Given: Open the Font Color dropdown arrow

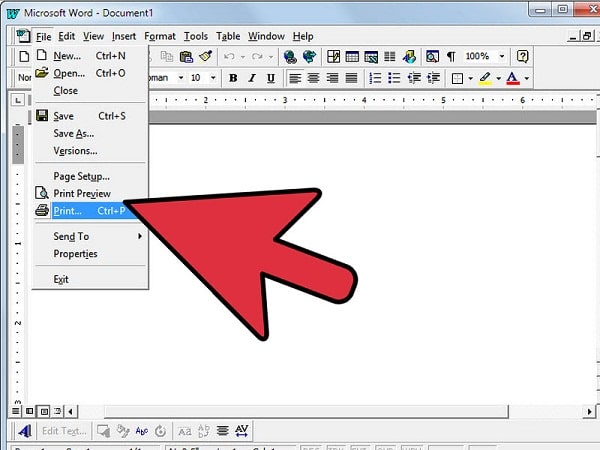Looking at the screenshot, I should coord(527,78).
